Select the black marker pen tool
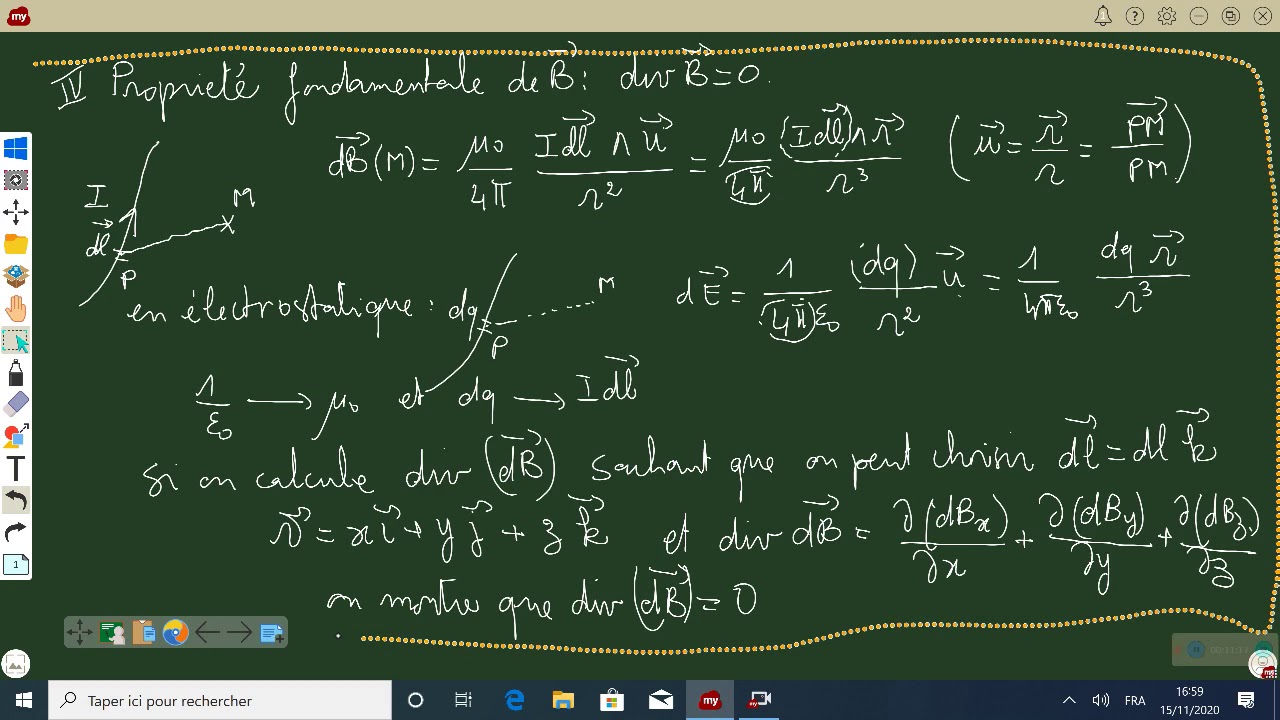The height and width of the screenshot is (720, 1280). (16, 372)
